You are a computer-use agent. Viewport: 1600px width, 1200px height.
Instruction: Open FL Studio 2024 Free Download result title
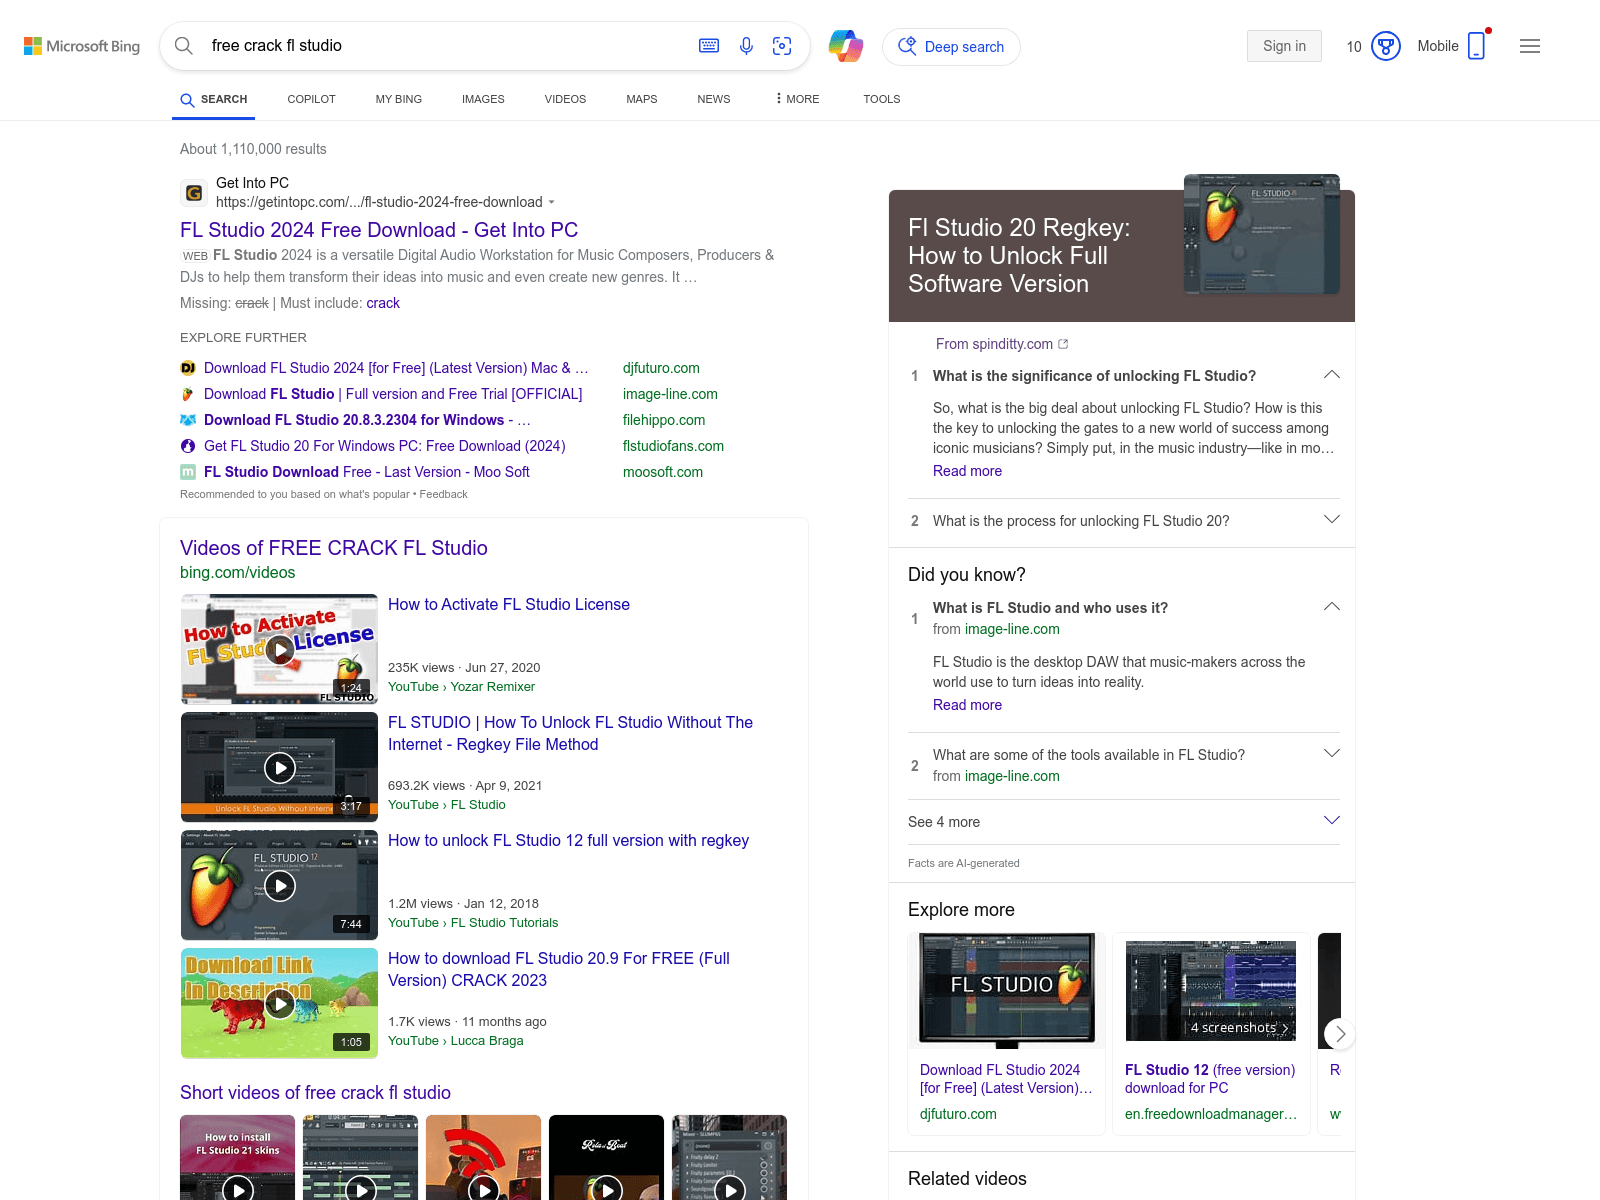tap(379, 230)
